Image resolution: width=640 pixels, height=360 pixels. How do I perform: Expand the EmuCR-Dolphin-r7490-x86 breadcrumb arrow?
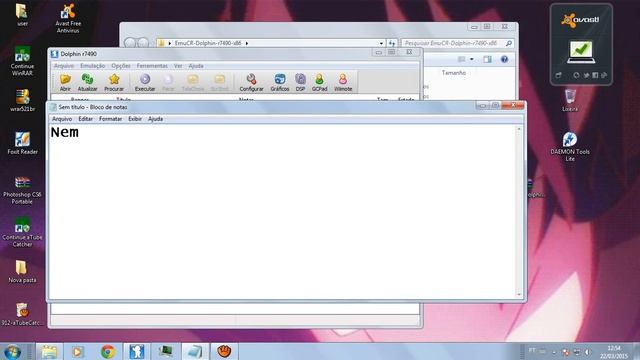coord(247,43)
